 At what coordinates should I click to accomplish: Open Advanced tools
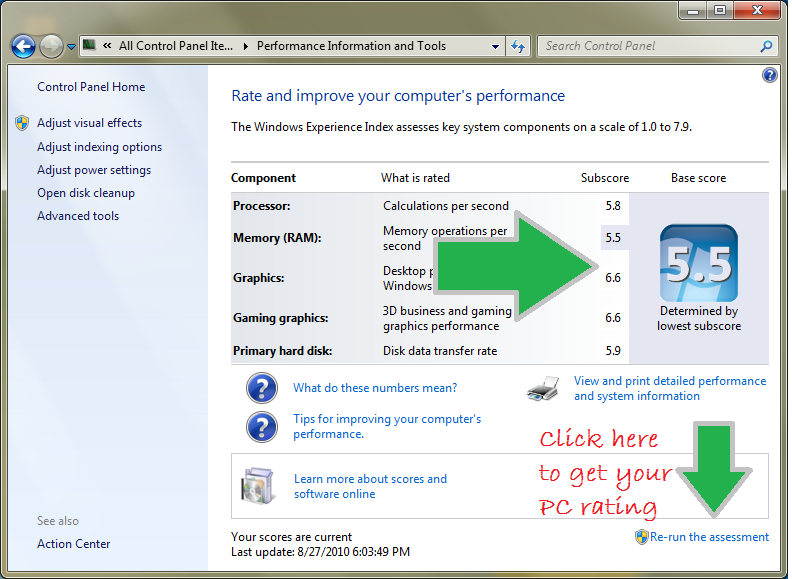pos(78,216)
